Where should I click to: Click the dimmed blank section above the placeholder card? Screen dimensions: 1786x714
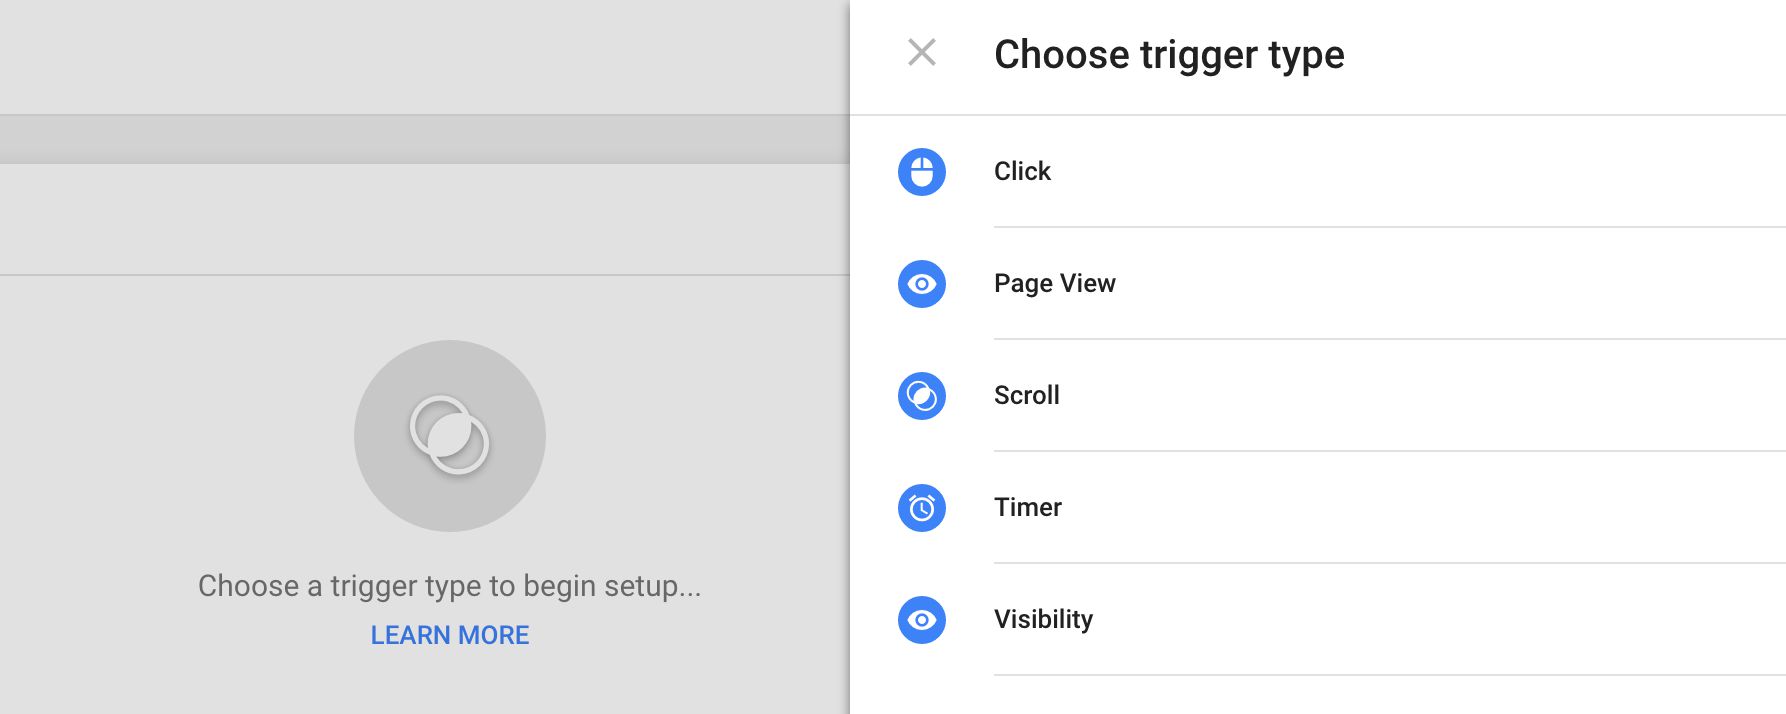coord(425,219)
